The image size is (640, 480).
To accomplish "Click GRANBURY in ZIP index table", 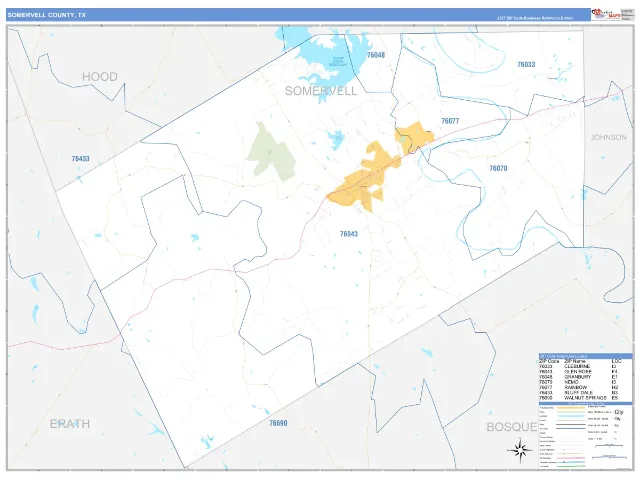I will [x=578, y=377].
